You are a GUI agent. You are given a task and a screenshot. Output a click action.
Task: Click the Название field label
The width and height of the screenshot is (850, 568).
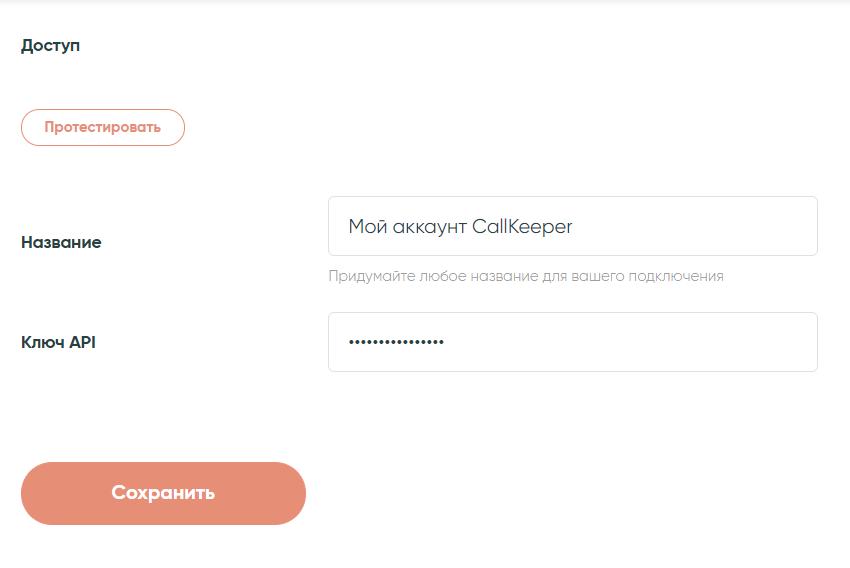(61, 242)
